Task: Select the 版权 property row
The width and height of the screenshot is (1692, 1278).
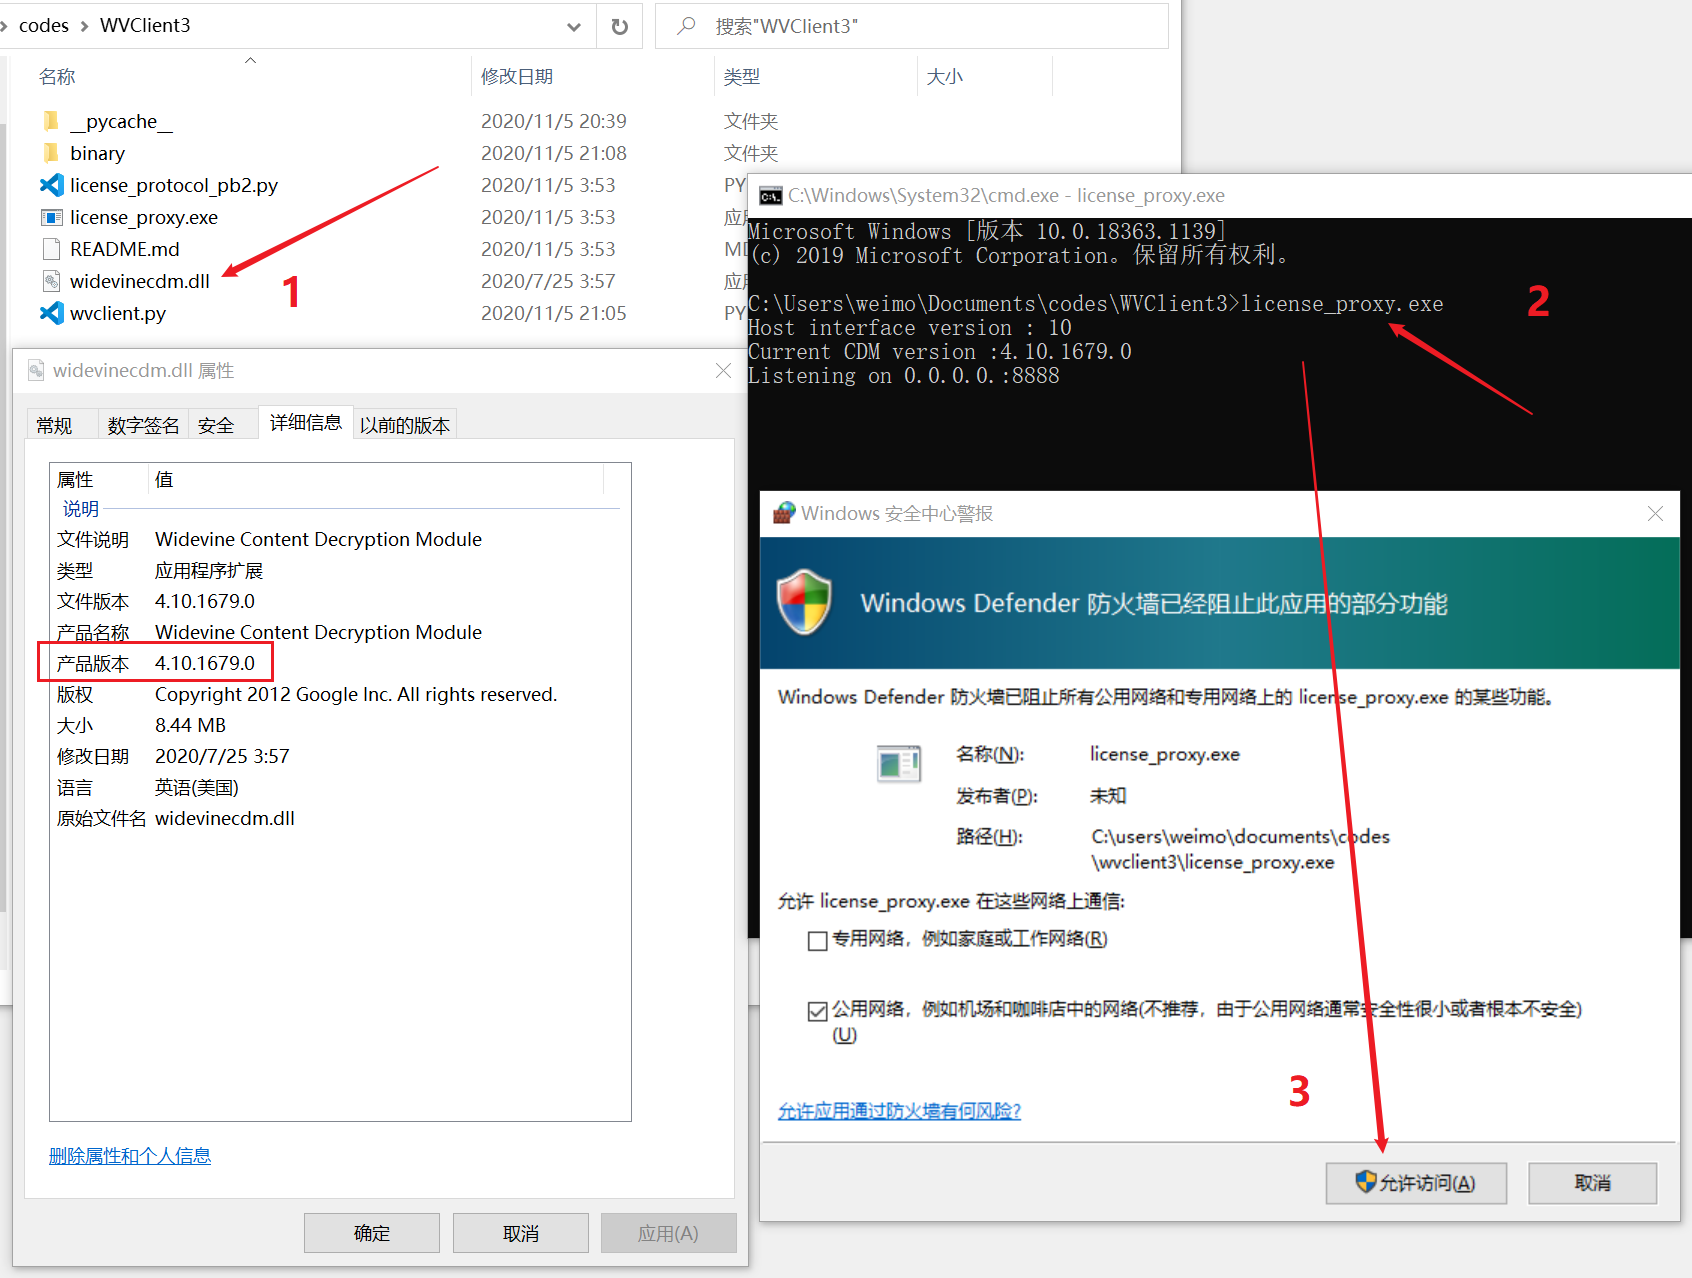Action: pyautogui.click(x=339, y=694)
